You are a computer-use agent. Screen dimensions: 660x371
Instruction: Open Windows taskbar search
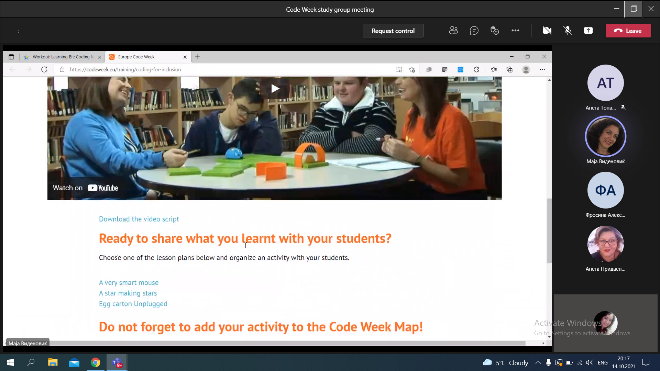31,362
